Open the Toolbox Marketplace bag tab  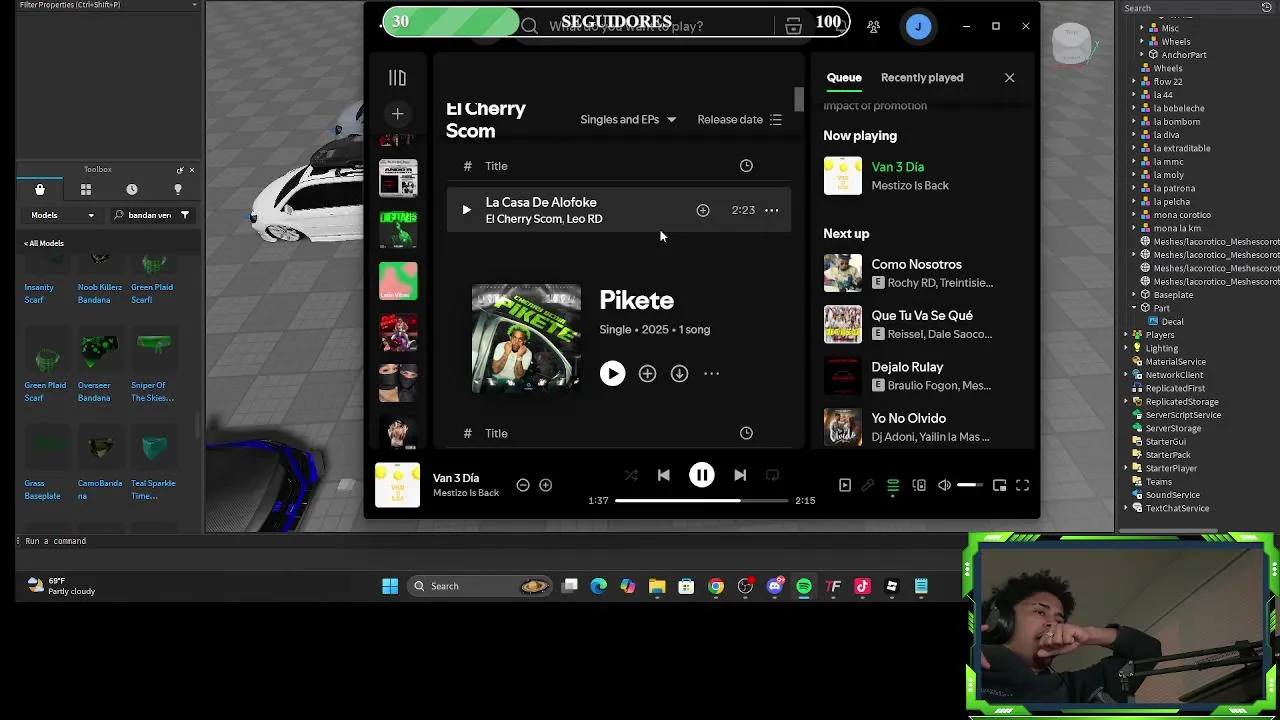tap(40, 189)
